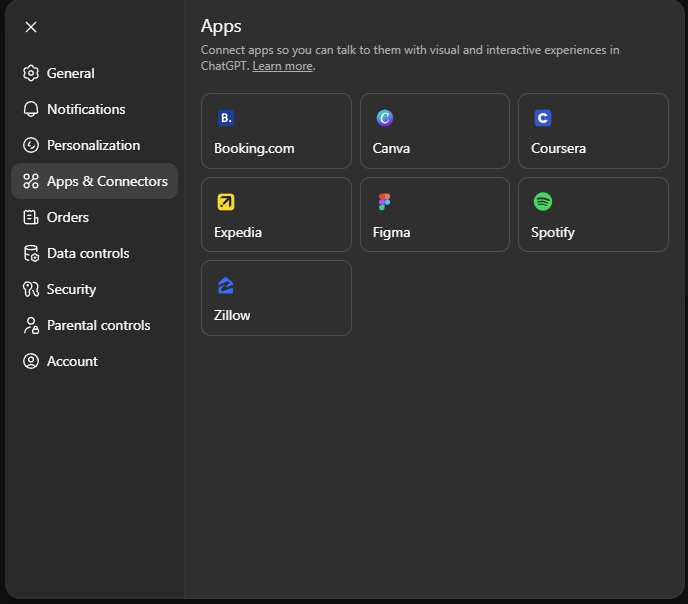The height and width of the screenshot is (604, 688).
Task: Select the Expedia app card name
Action: point(238,232)
